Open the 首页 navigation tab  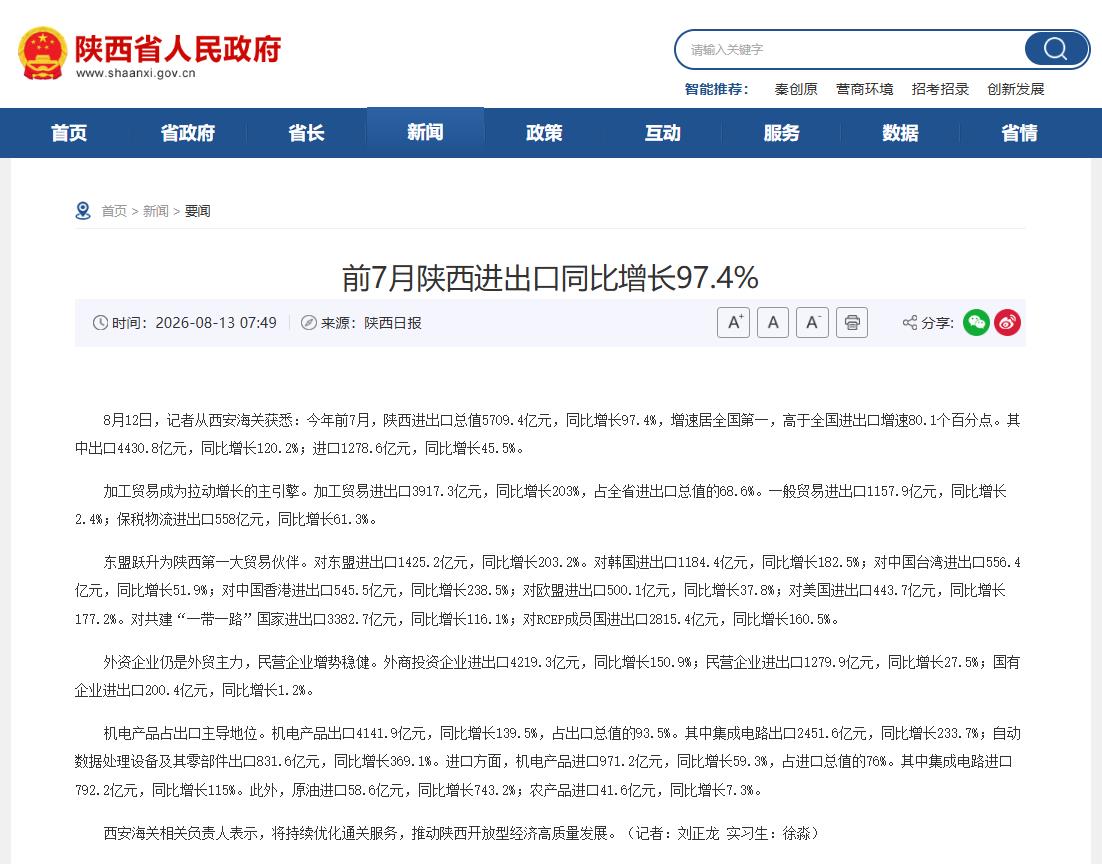pos(69,133)
